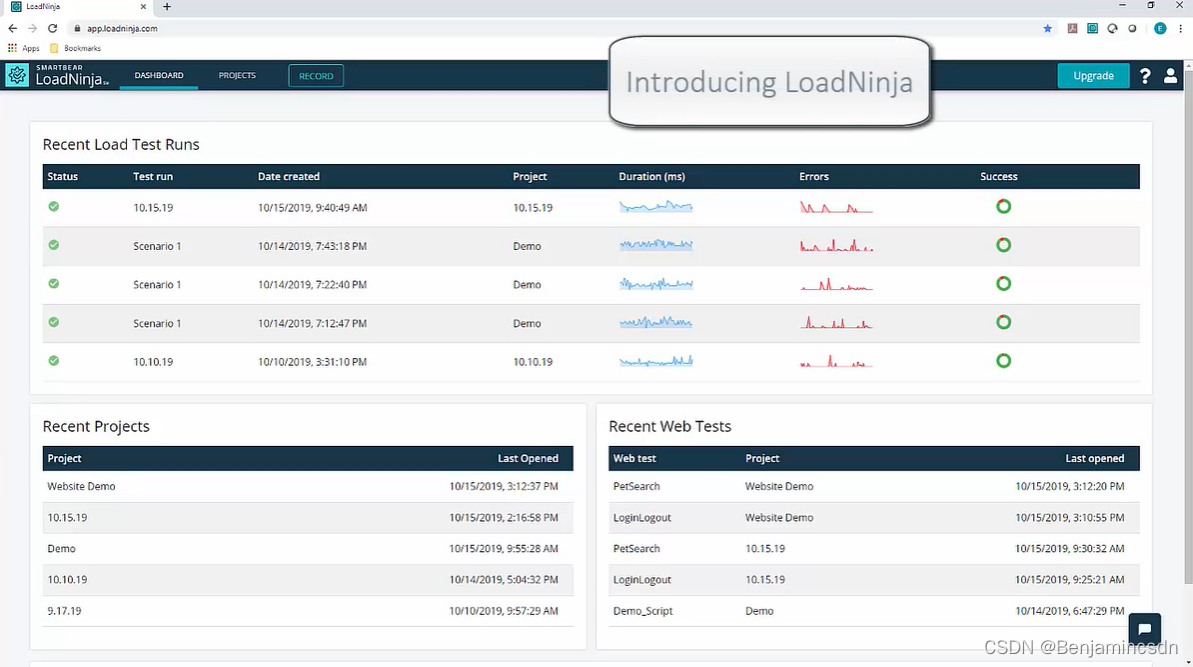Click the bookmark star icon in address bar
The height and width of the screenshot is (667, 1193).
point(1048,28)
